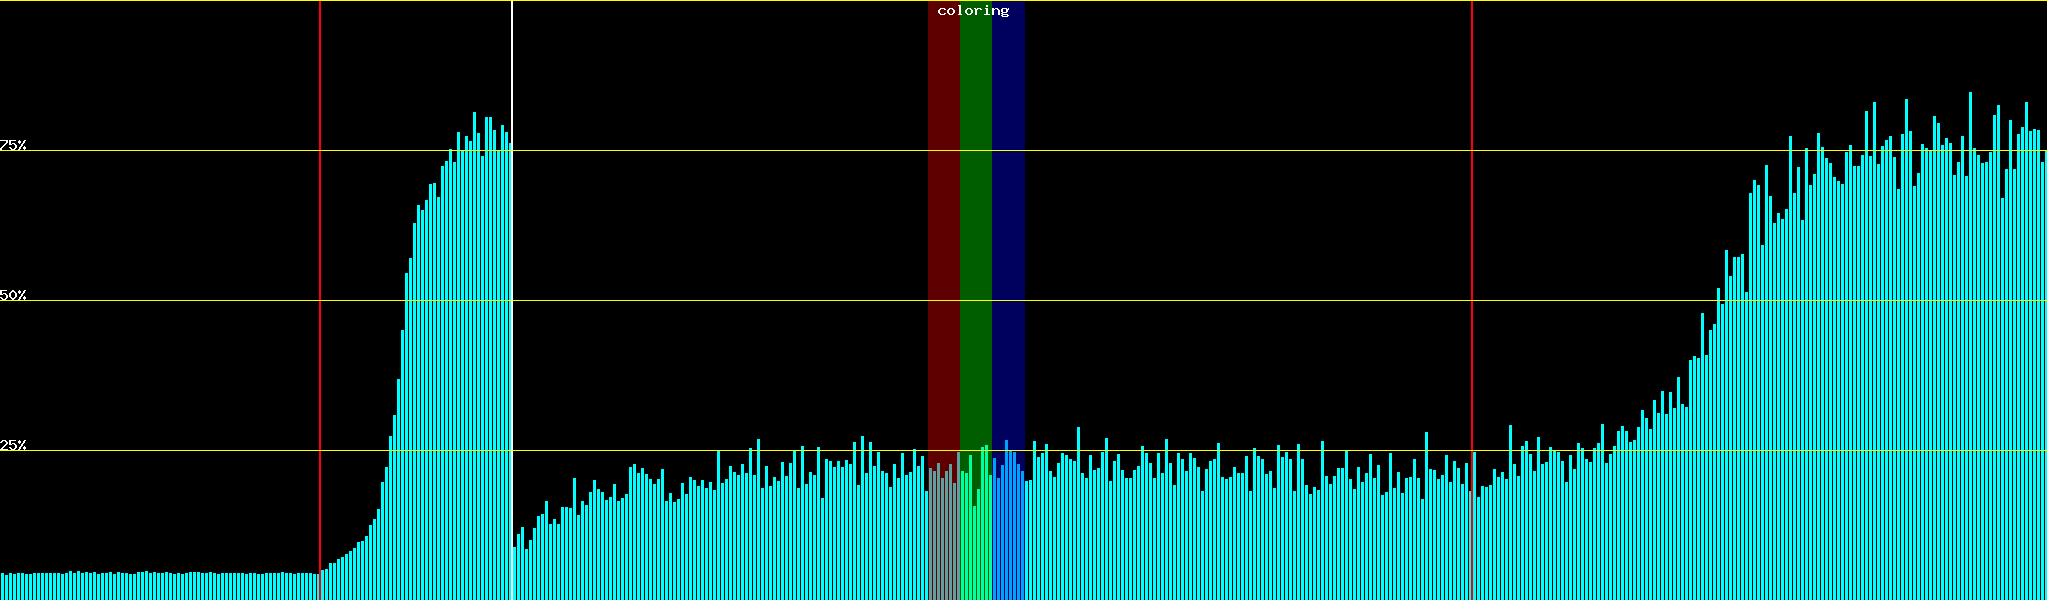This screenshot has width=2048, height=600.
Task: Click the yellow 50% horizontal gridline
Action: pos(1200,301)
